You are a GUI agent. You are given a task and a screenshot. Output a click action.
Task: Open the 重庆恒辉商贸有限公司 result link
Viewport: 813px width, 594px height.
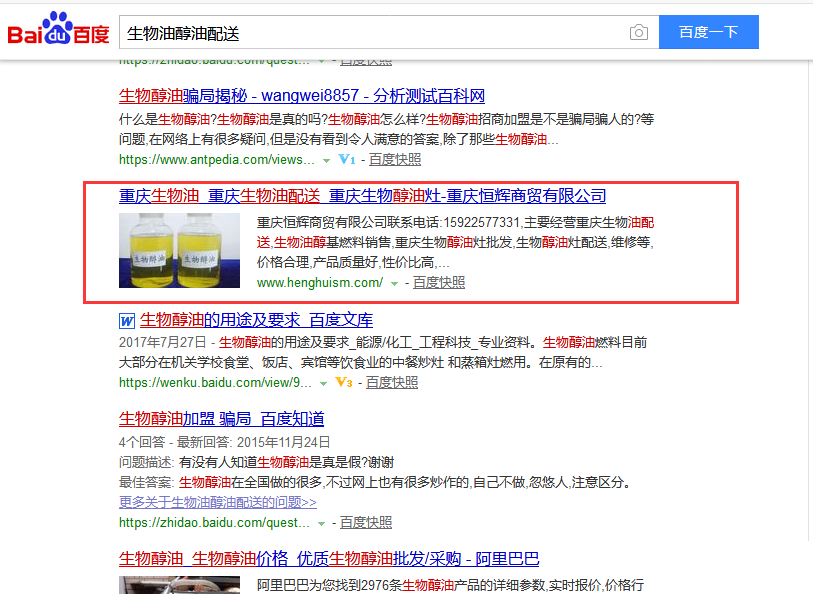tap(362, 196)
